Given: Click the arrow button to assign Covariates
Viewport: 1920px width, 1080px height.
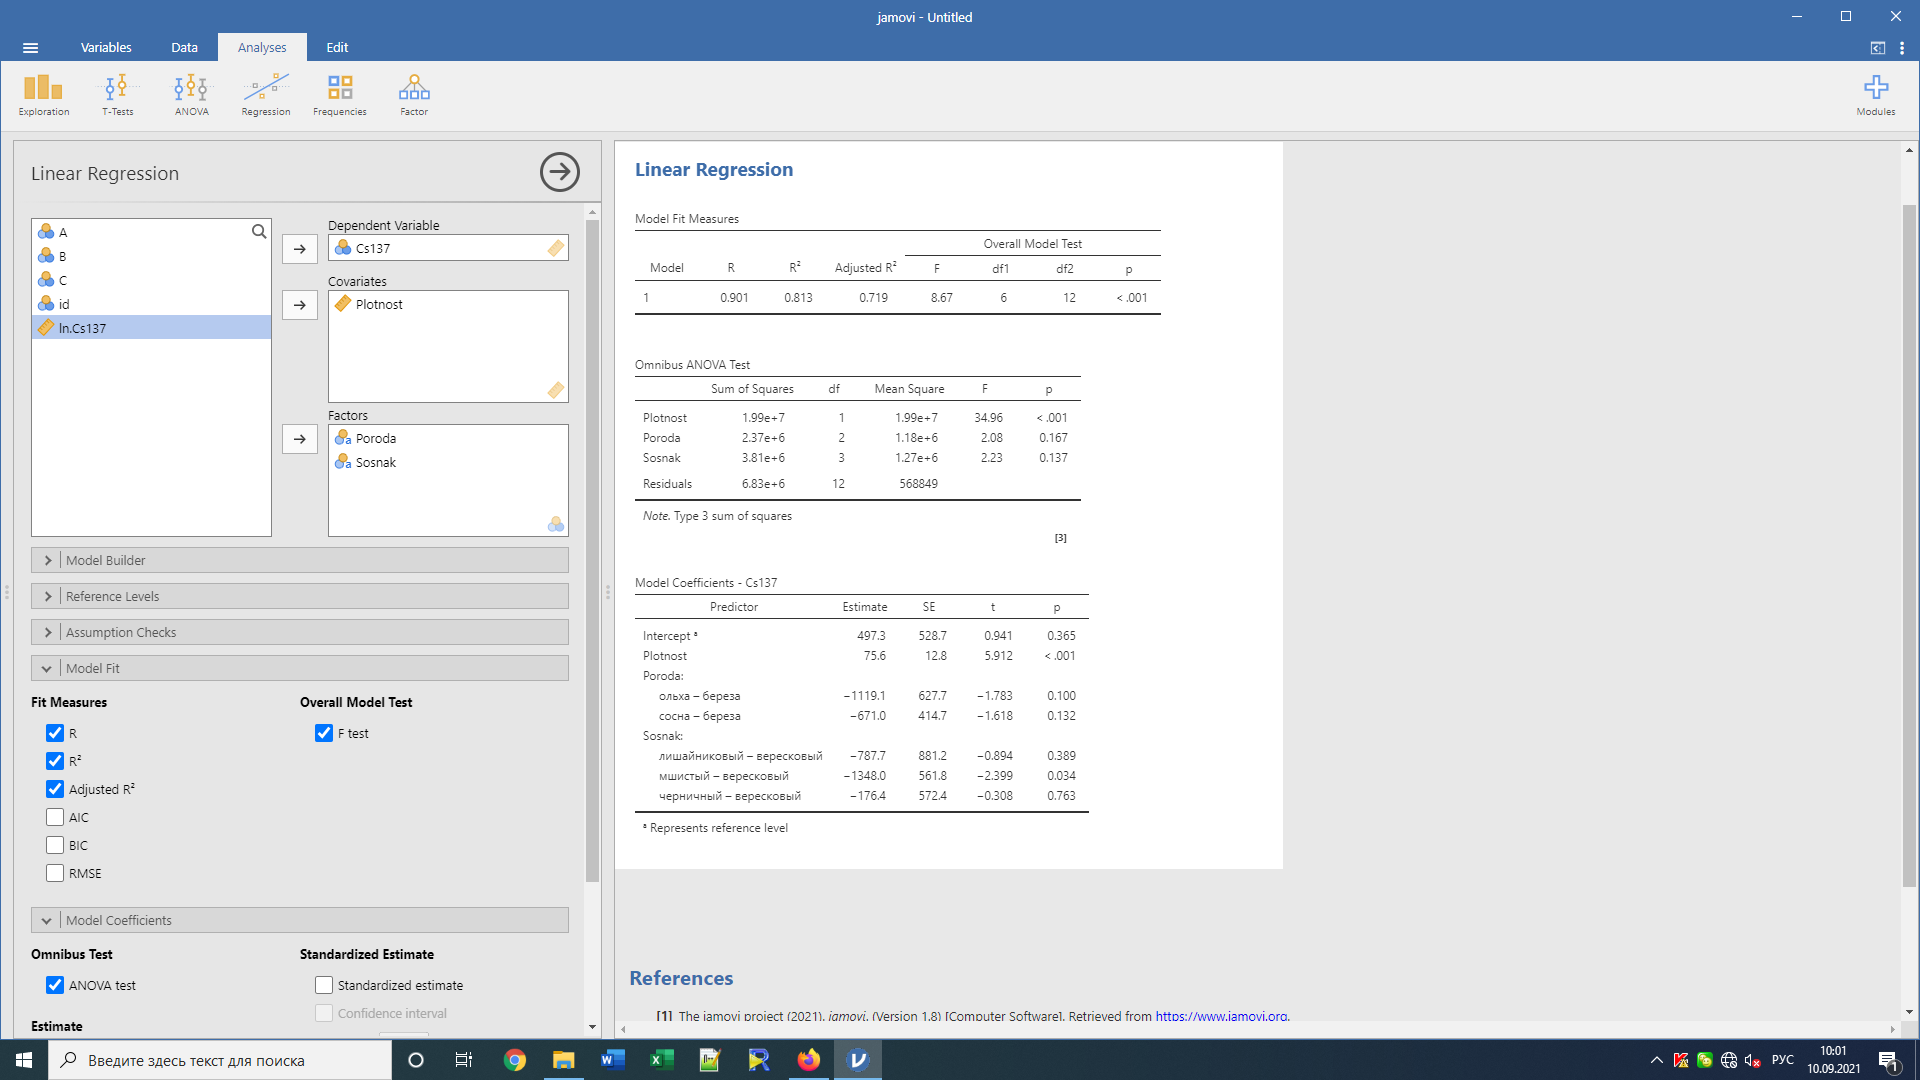Looking at the screenshot, I should 299,305.
